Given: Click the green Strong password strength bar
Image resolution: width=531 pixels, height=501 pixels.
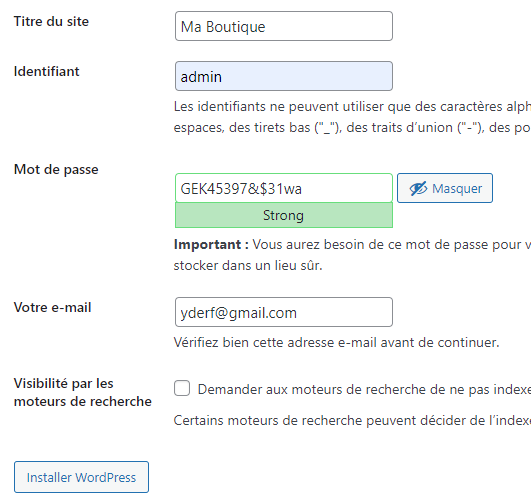Looking at the screenshot, I should click(284, 215).
